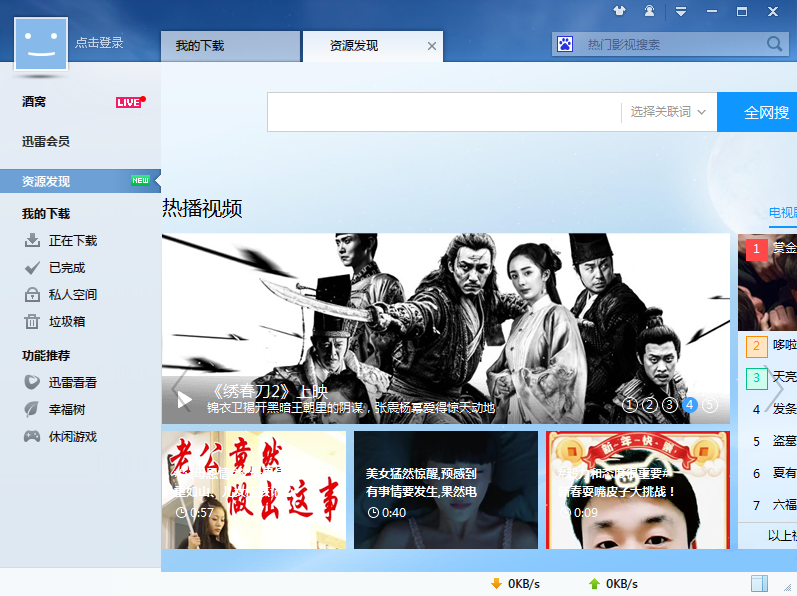The image size is (797, 596).
Task: Open ranking item 2 哆啦
Action: click(771, 346)
